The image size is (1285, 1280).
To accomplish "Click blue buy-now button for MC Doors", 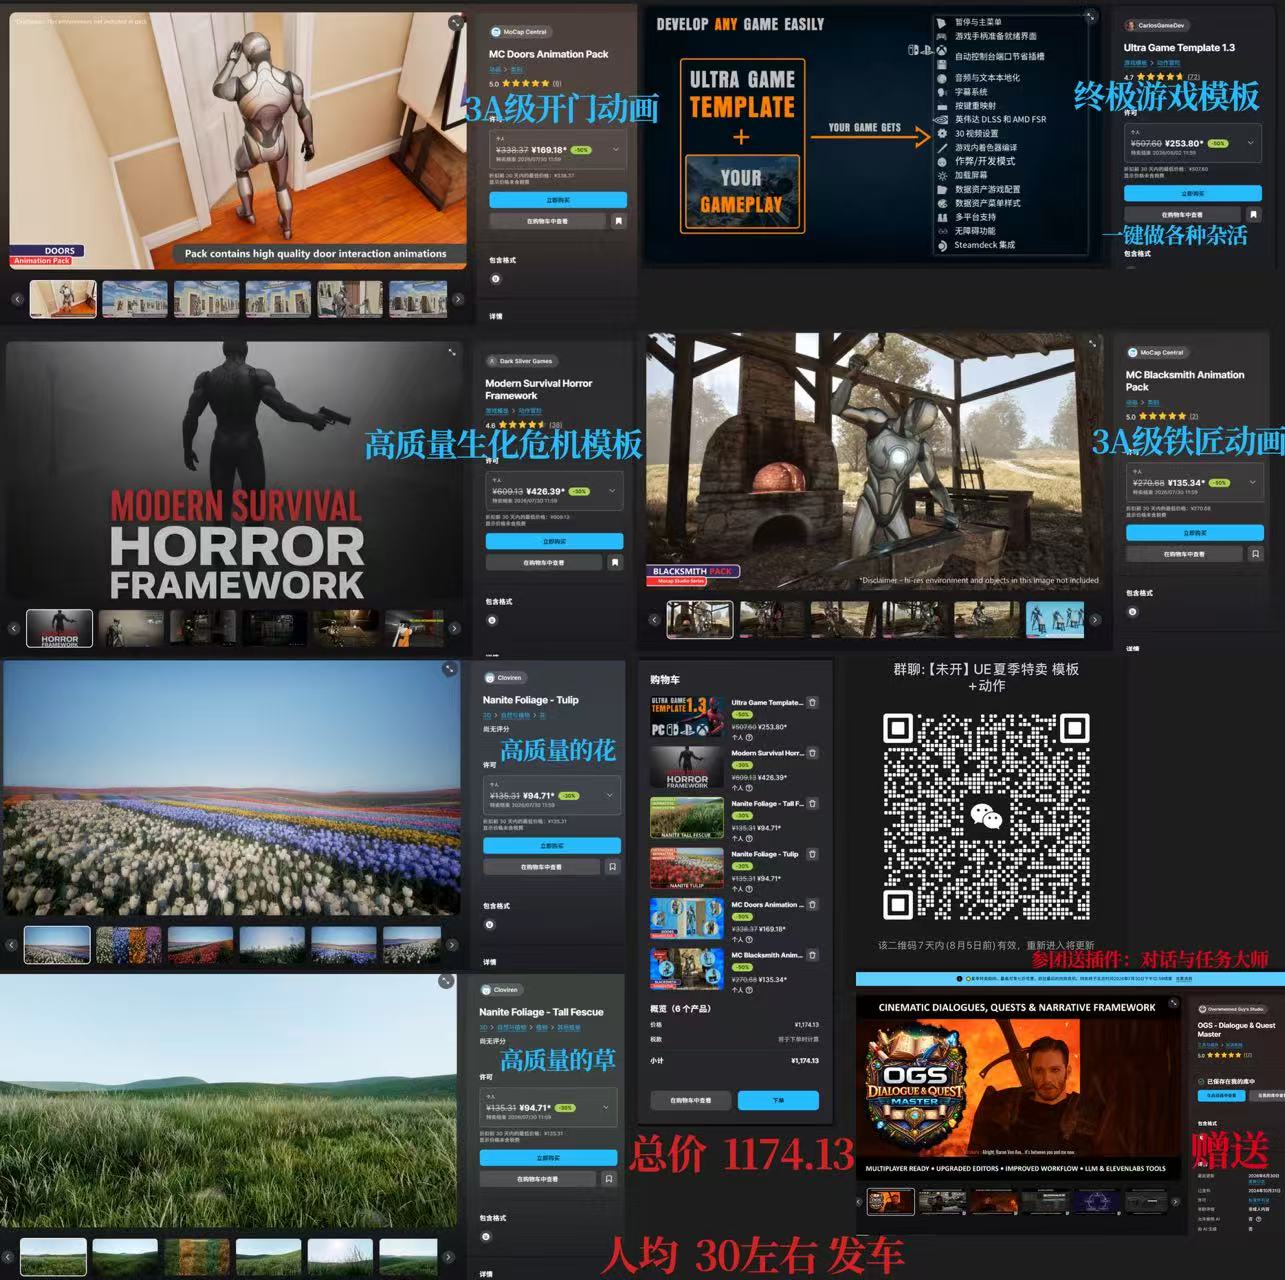I will tap(557, 200).
